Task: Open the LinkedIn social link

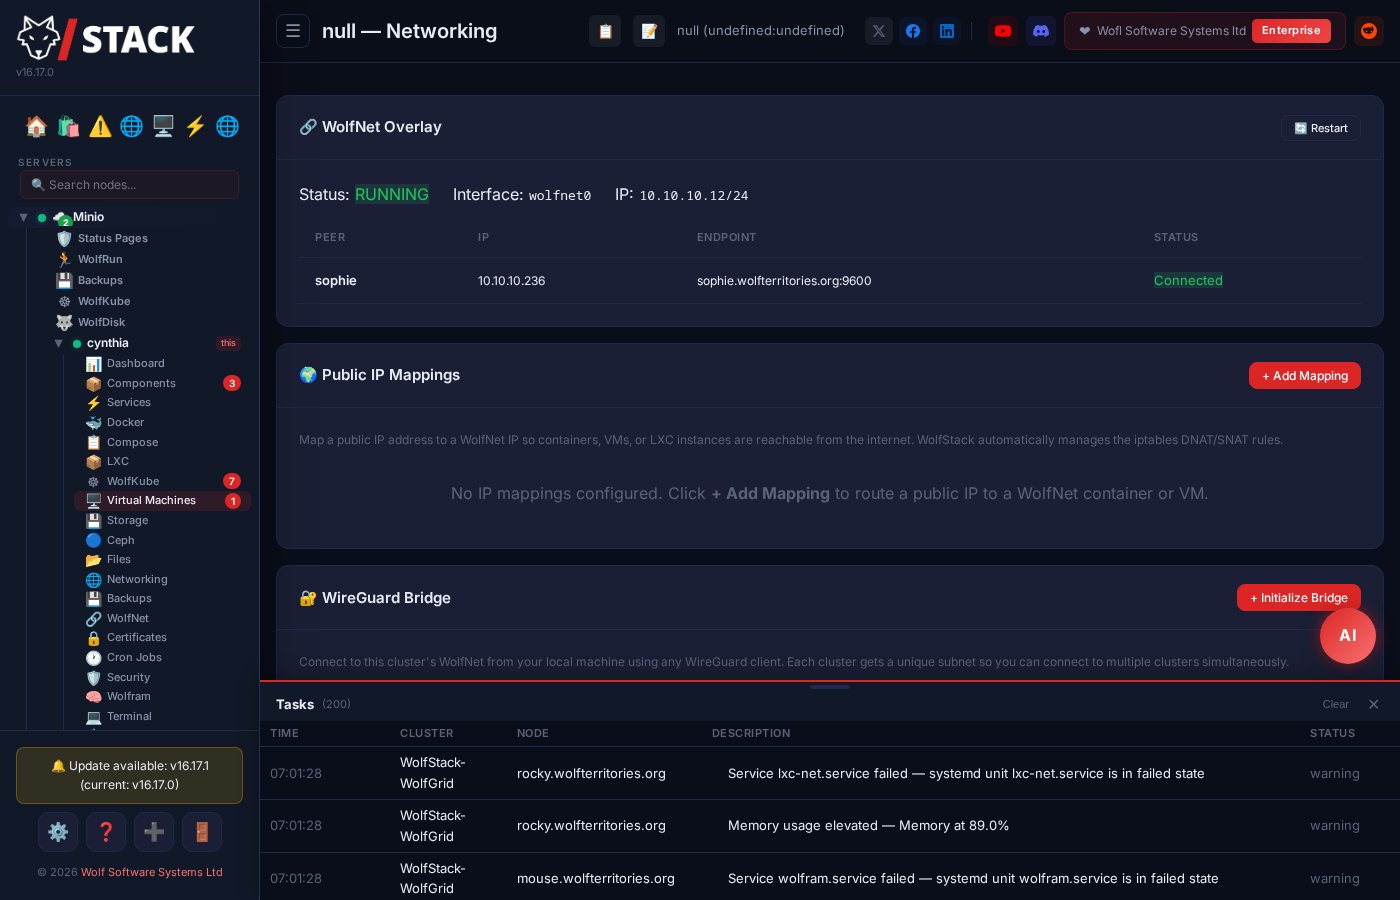Action: coord(947,31)
